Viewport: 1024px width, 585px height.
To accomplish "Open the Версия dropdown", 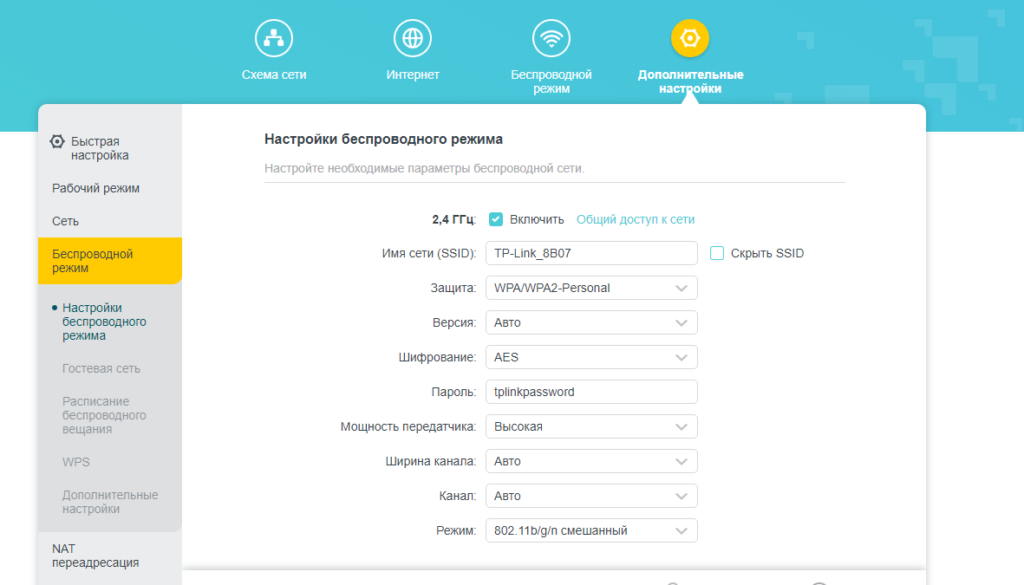I will [x=591, y=323].
